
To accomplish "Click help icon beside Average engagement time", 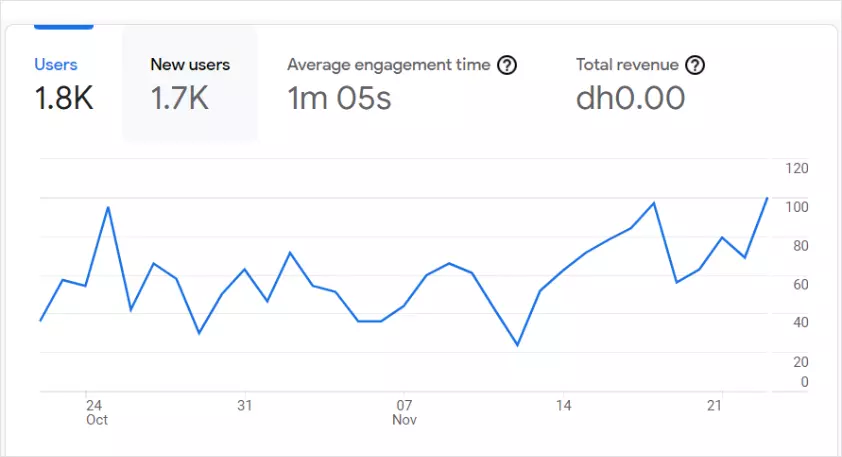I will 507,65.
